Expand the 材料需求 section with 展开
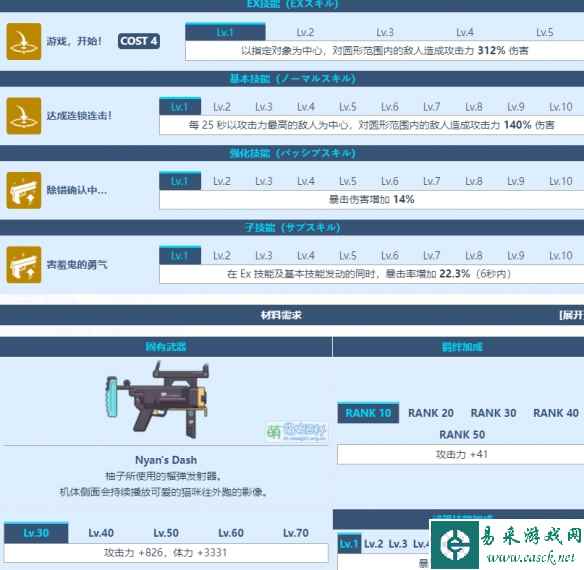584x570 pixels. [571, 315]
